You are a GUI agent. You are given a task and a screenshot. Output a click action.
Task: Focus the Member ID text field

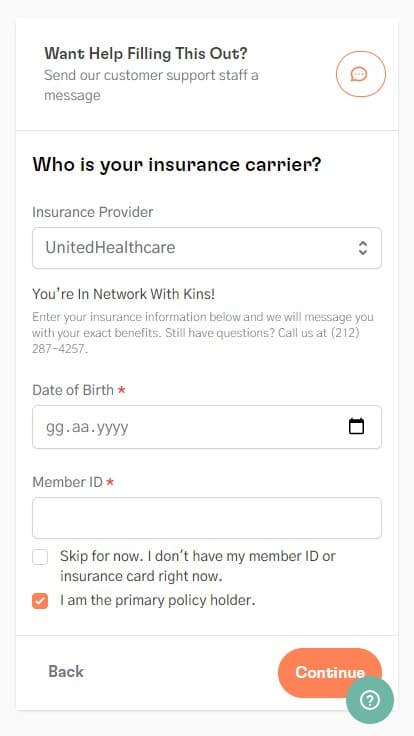click(x=207, y=518)
